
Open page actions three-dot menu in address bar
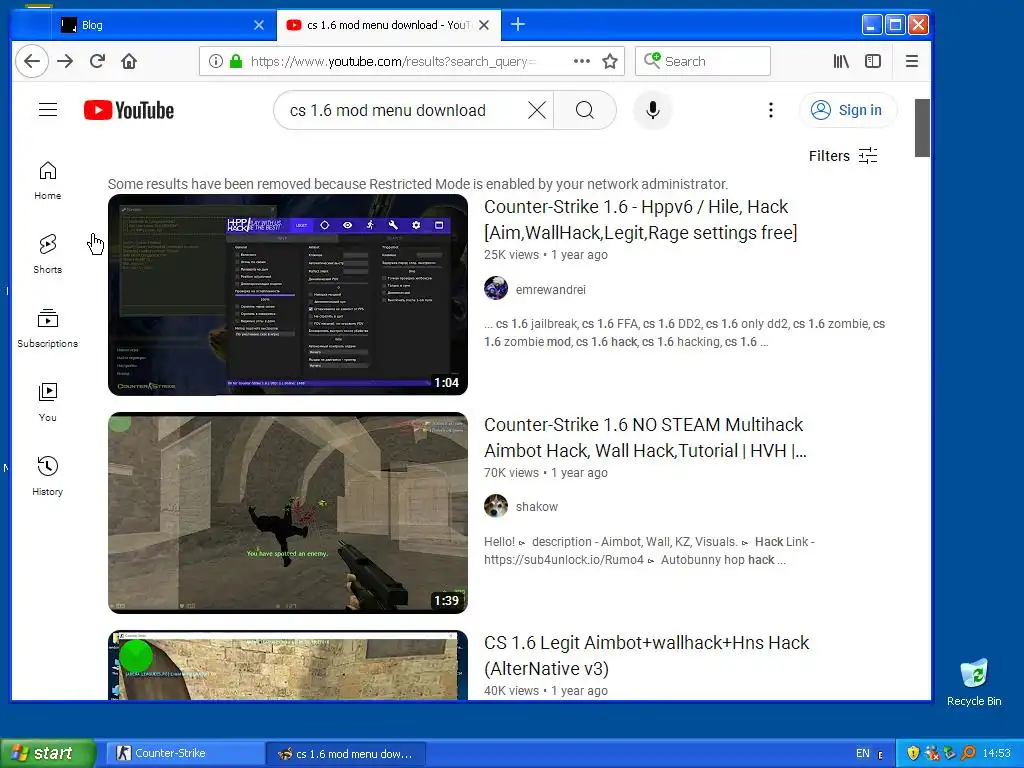pos(581,61)
